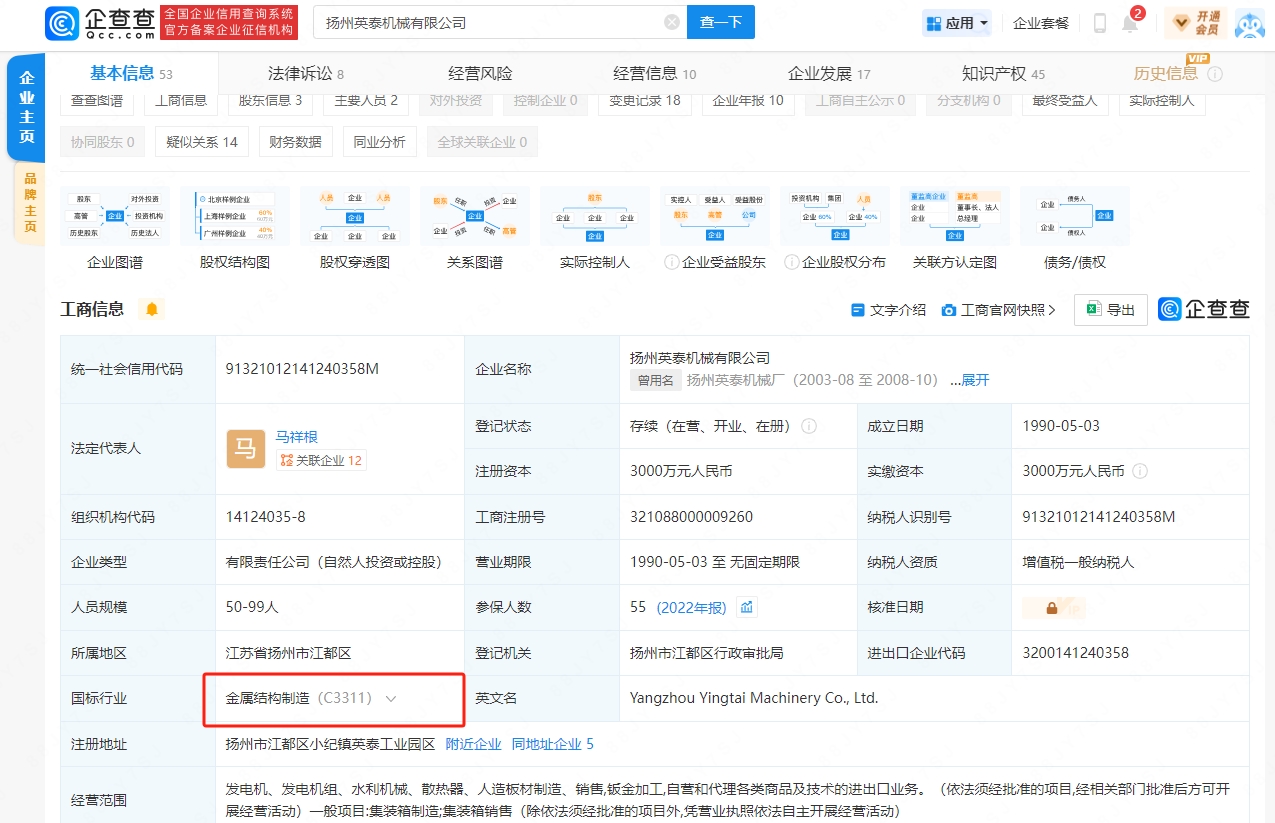Screen dimensions: 1275x823
Task: Click the 开通会员 VIP badge
Action: [1195, 23]
